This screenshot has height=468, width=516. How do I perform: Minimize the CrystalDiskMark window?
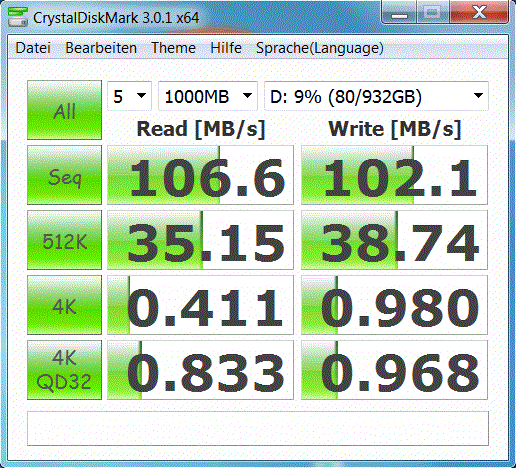pyautogui.click(x=399, y=13)
